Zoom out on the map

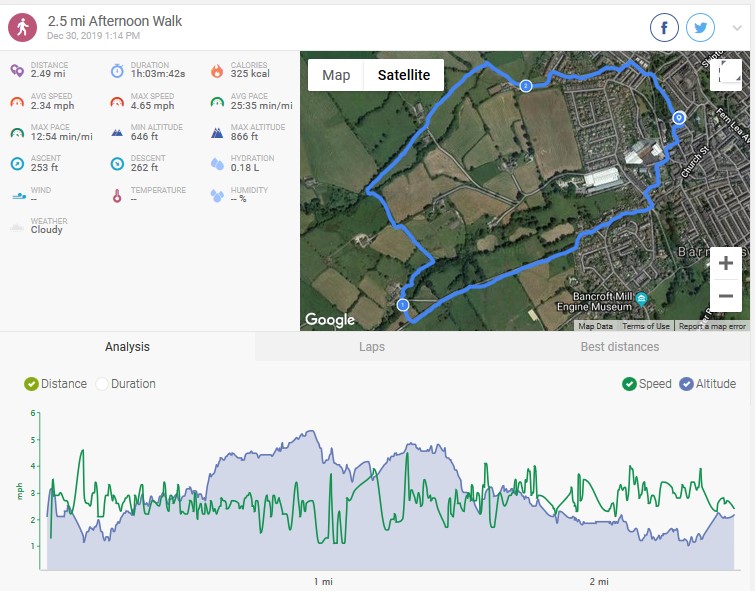tap(725, 296)
